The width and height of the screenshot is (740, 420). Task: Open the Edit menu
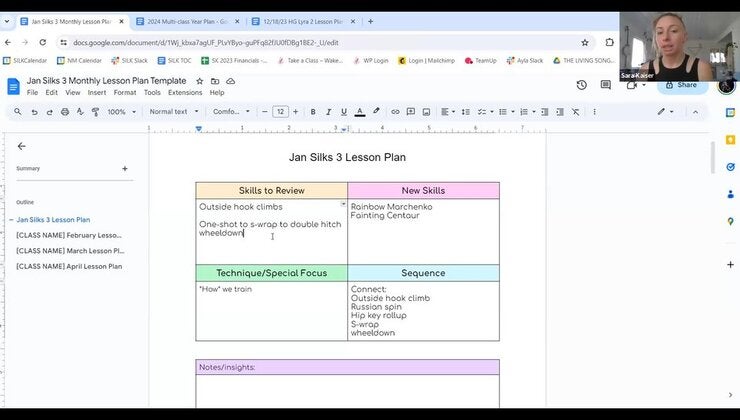[51, 92]
